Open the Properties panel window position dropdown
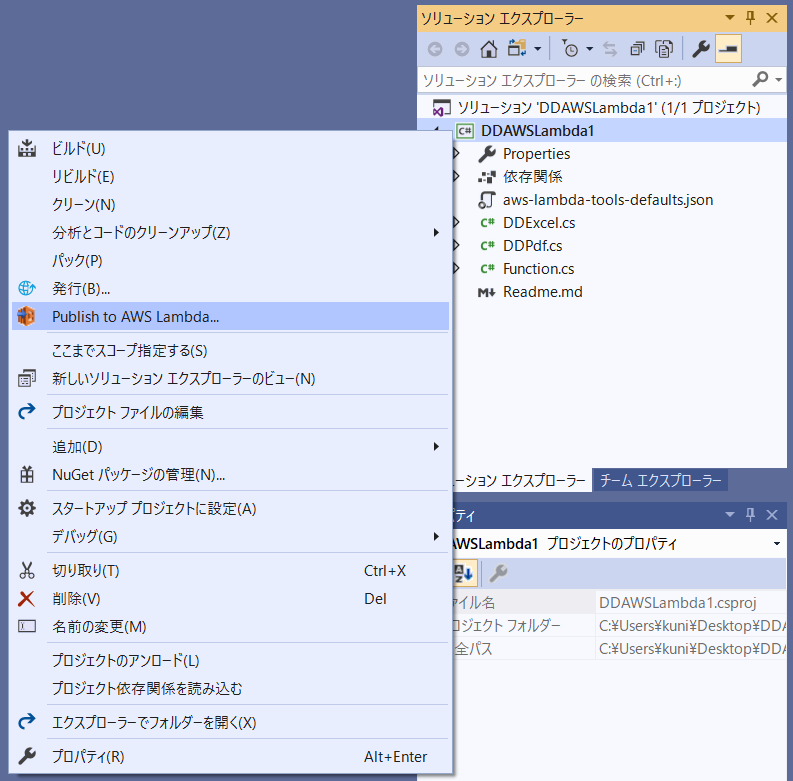This screenshot has width=793, height=781. pos(730,515)
